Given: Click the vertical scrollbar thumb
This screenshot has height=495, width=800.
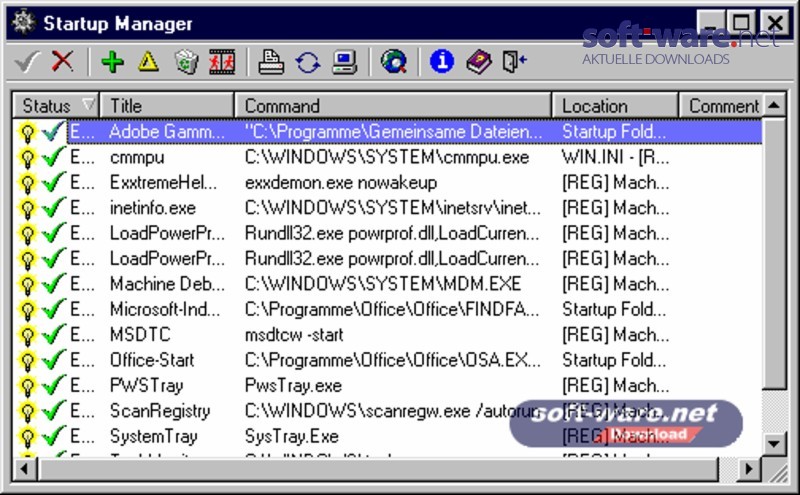Looking at the screenshot, I should tap(774, 254).
